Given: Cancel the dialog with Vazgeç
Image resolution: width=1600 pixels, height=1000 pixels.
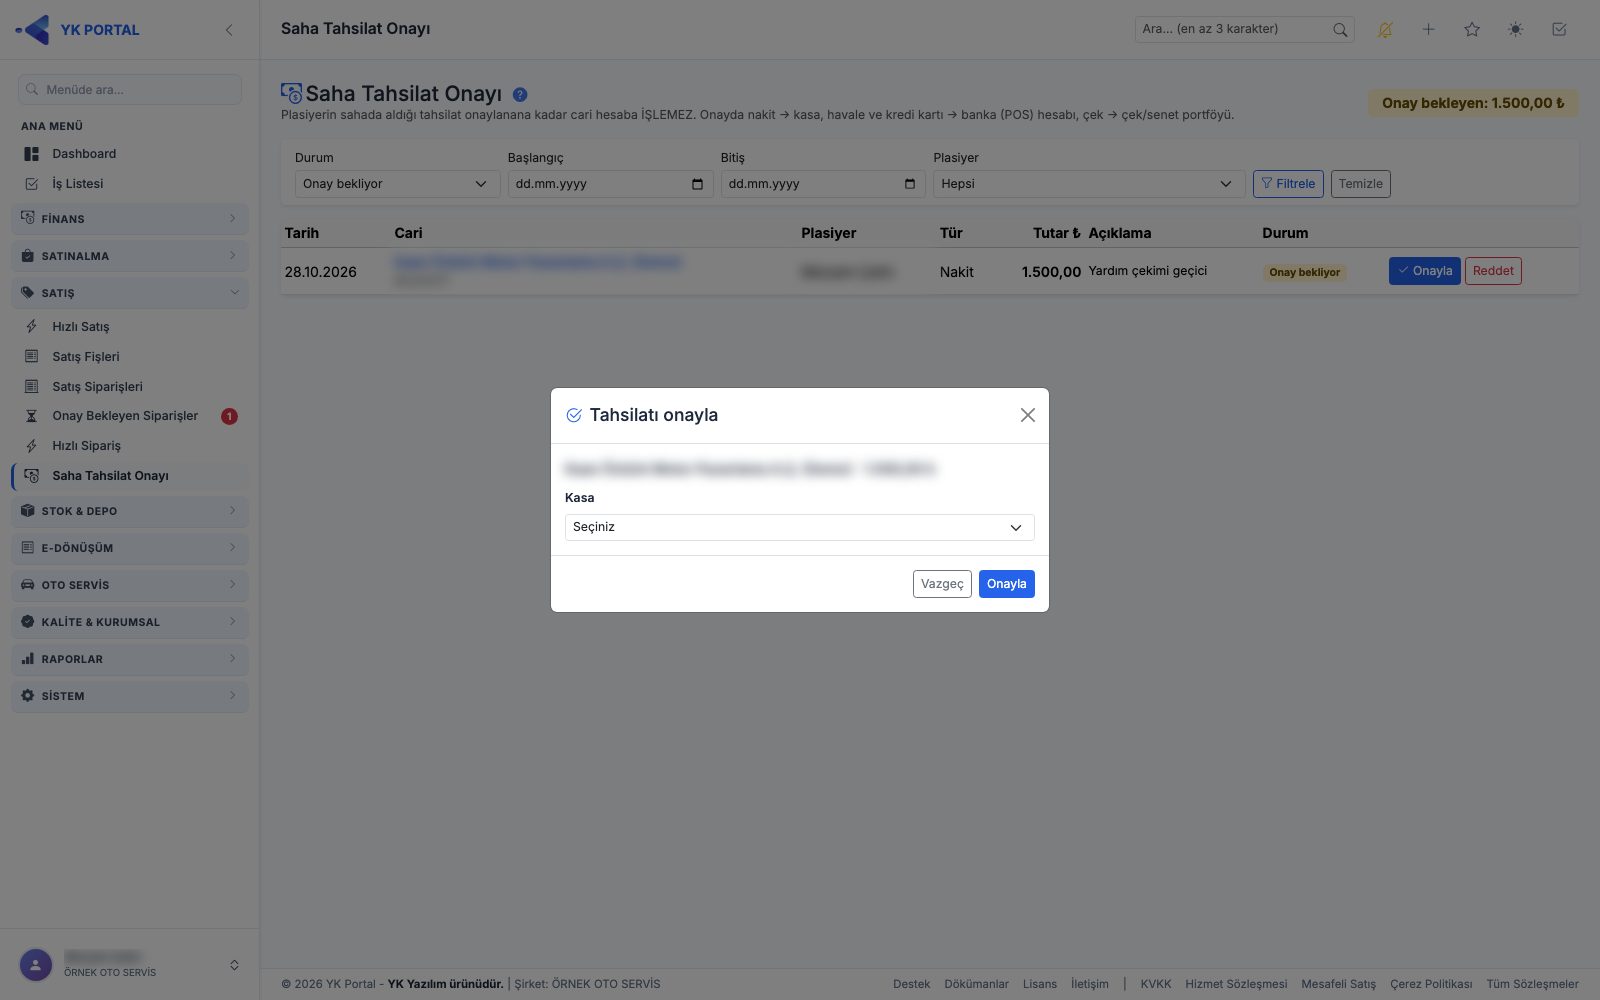Looking at the screenshot, I should click(942, 584).
